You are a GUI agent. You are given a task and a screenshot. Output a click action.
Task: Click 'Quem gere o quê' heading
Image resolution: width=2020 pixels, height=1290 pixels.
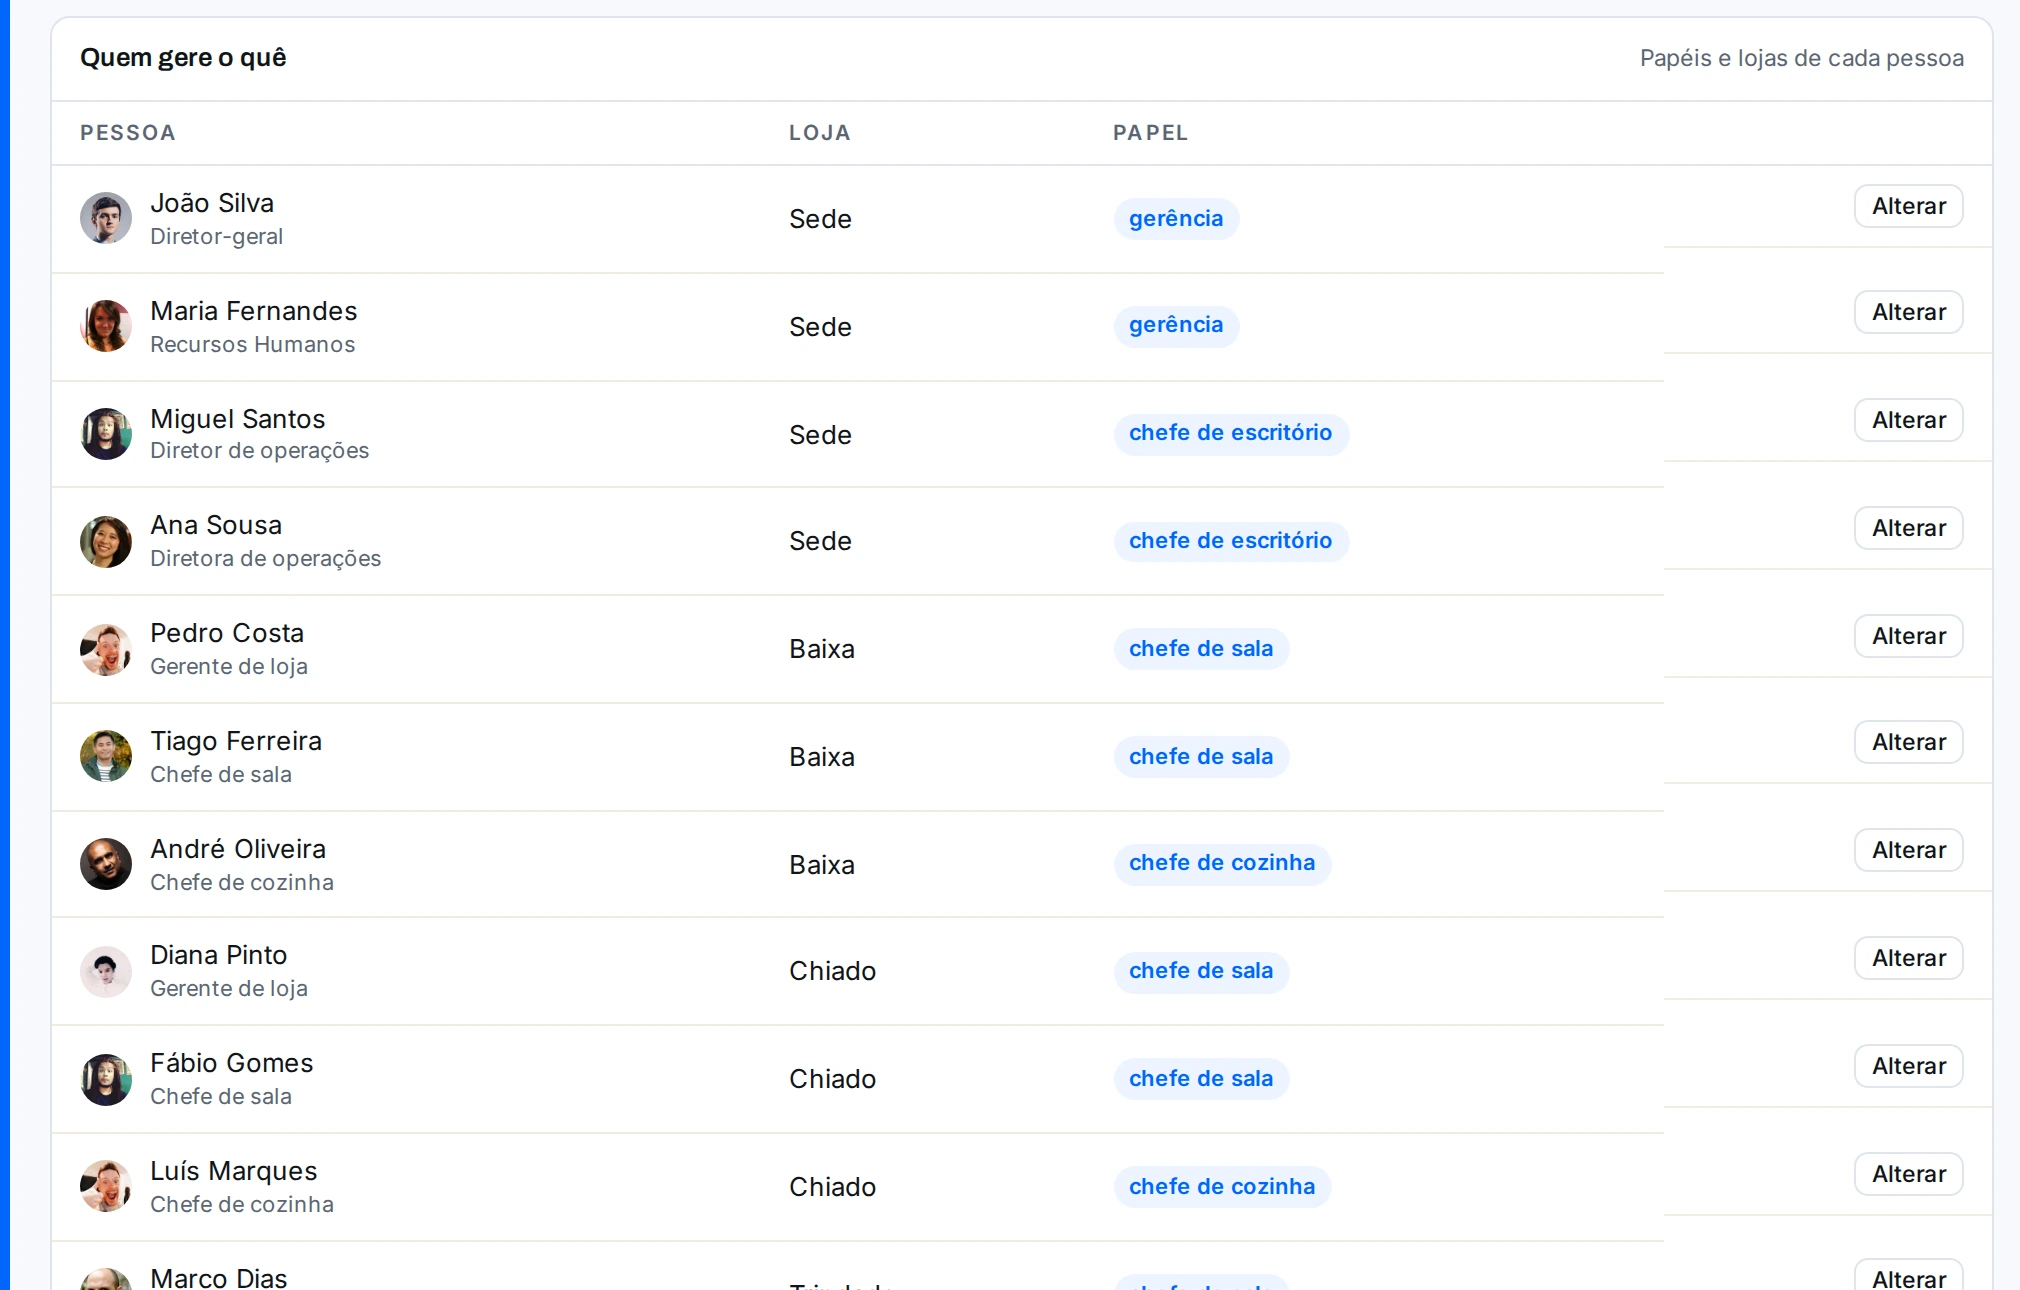(183, 58)
